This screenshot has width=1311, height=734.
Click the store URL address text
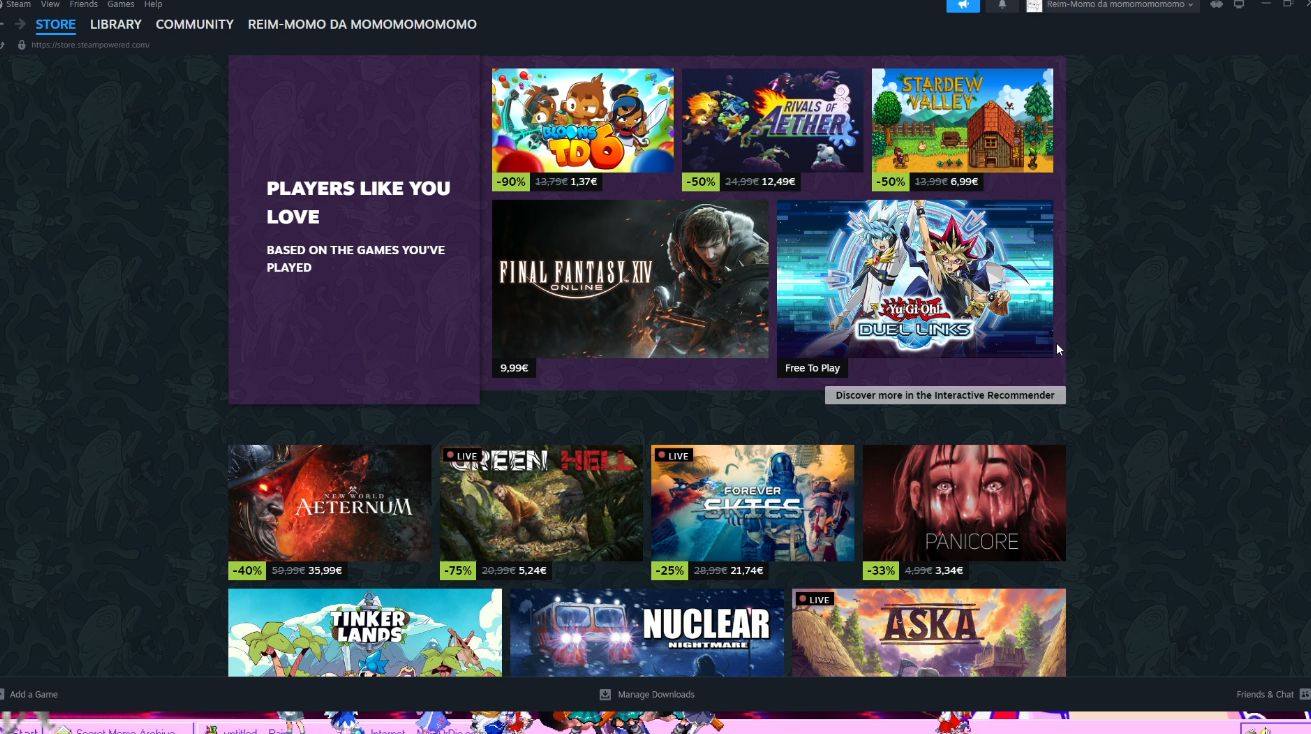pos(90,45)
